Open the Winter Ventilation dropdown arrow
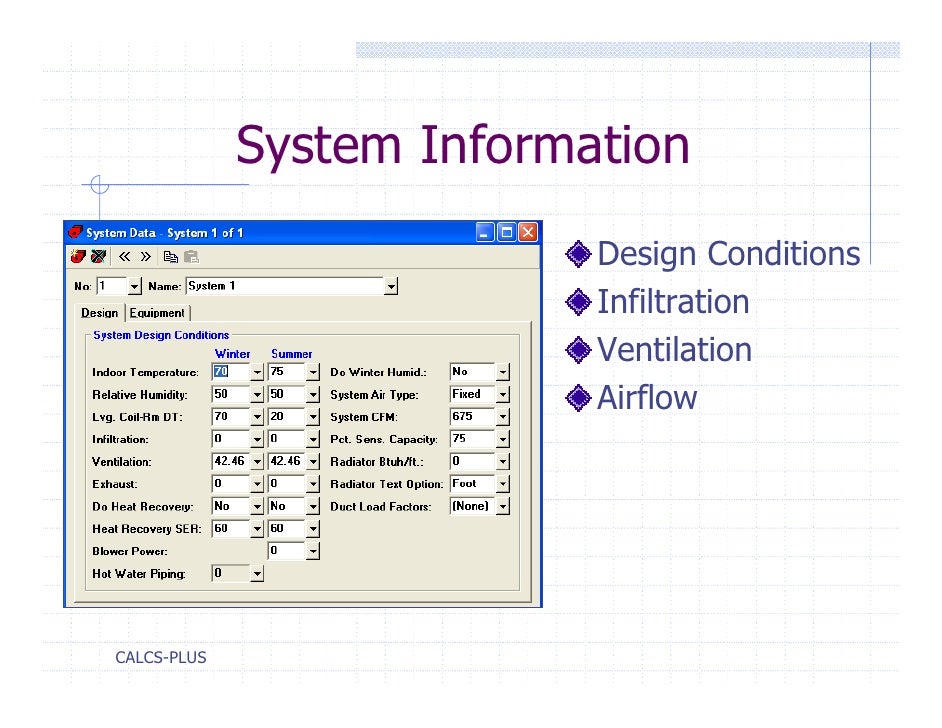942x728 pixels. (257, 462)
